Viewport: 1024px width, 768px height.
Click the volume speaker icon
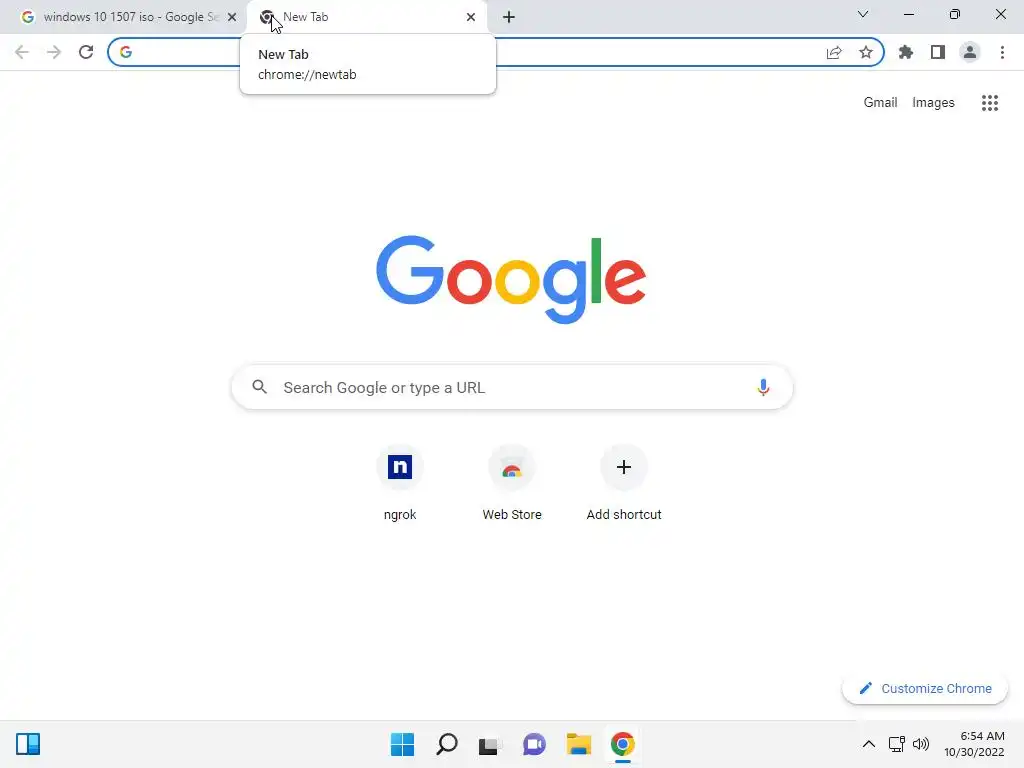tap(921, 744)
